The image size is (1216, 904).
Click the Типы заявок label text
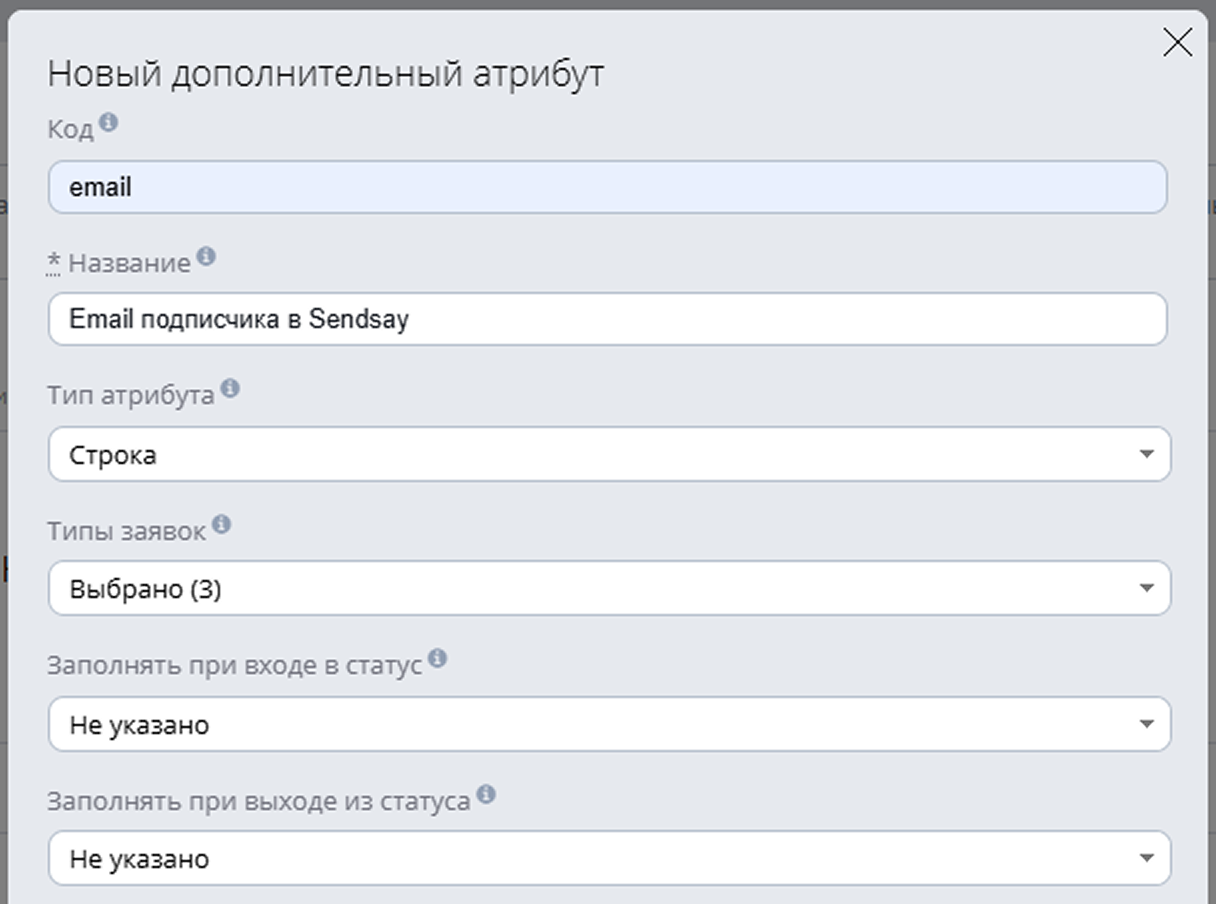(126, 531)
